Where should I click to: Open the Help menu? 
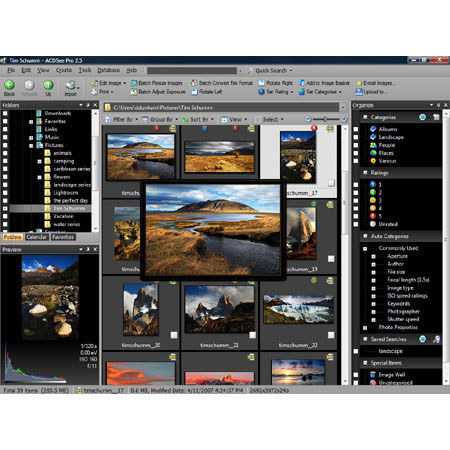[132, 70]
